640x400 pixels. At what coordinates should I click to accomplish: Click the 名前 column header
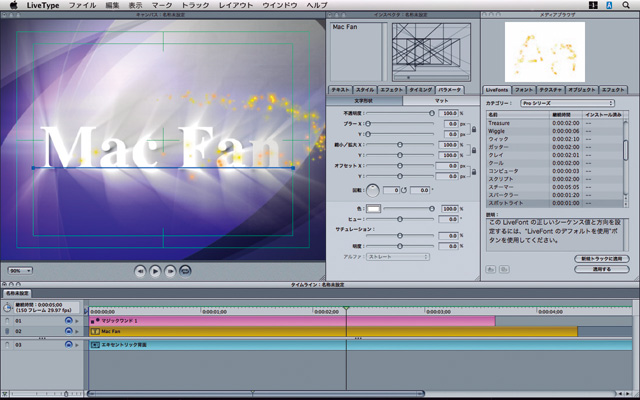tap(518, 115)
